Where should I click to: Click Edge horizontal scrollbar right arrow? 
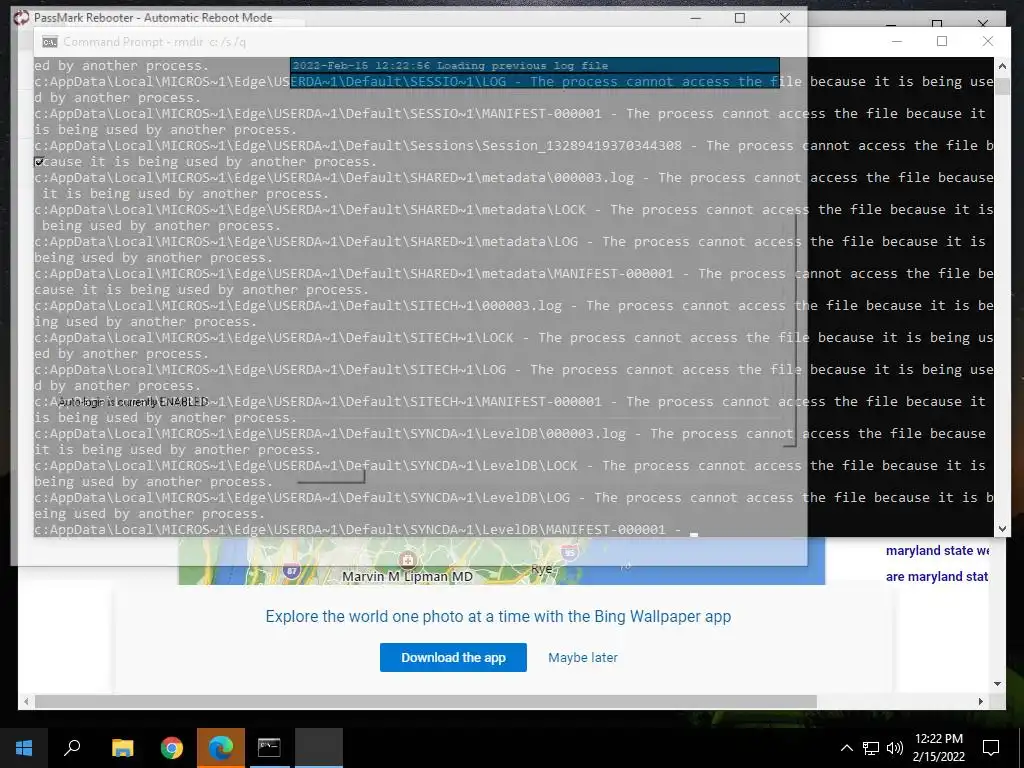coord(980,701)
